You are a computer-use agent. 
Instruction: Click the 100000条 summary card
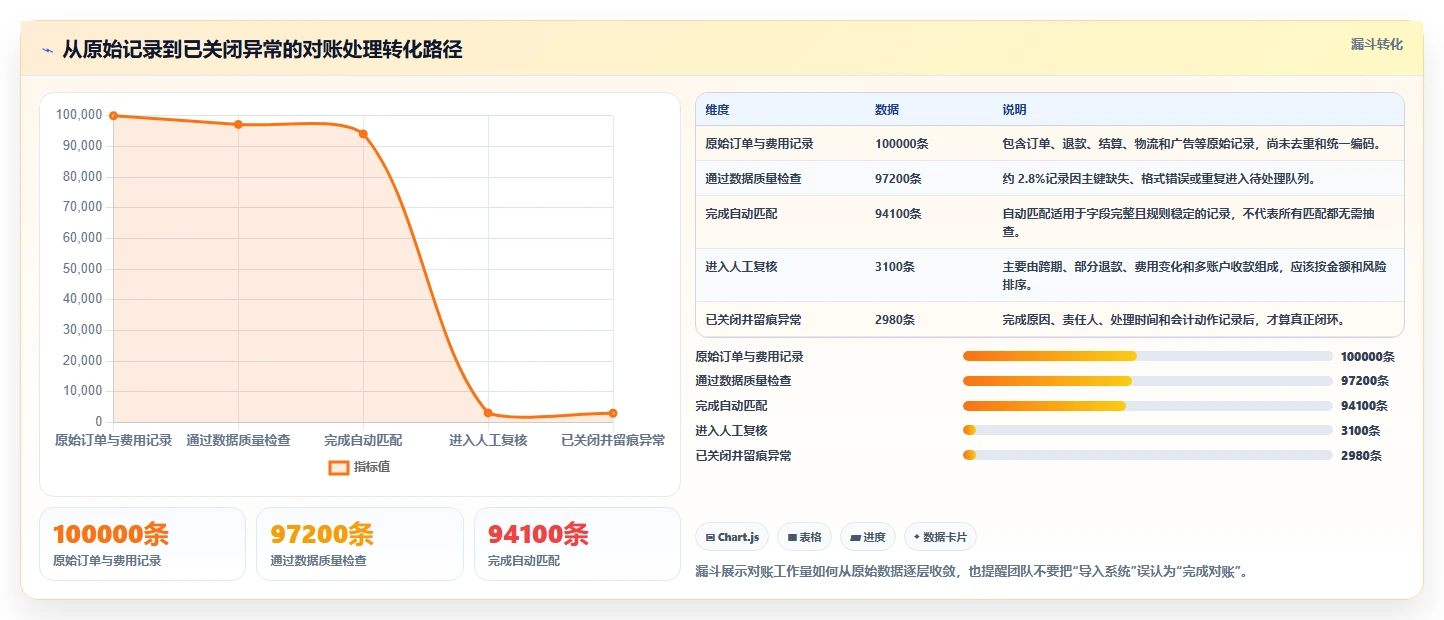[142, 544]
